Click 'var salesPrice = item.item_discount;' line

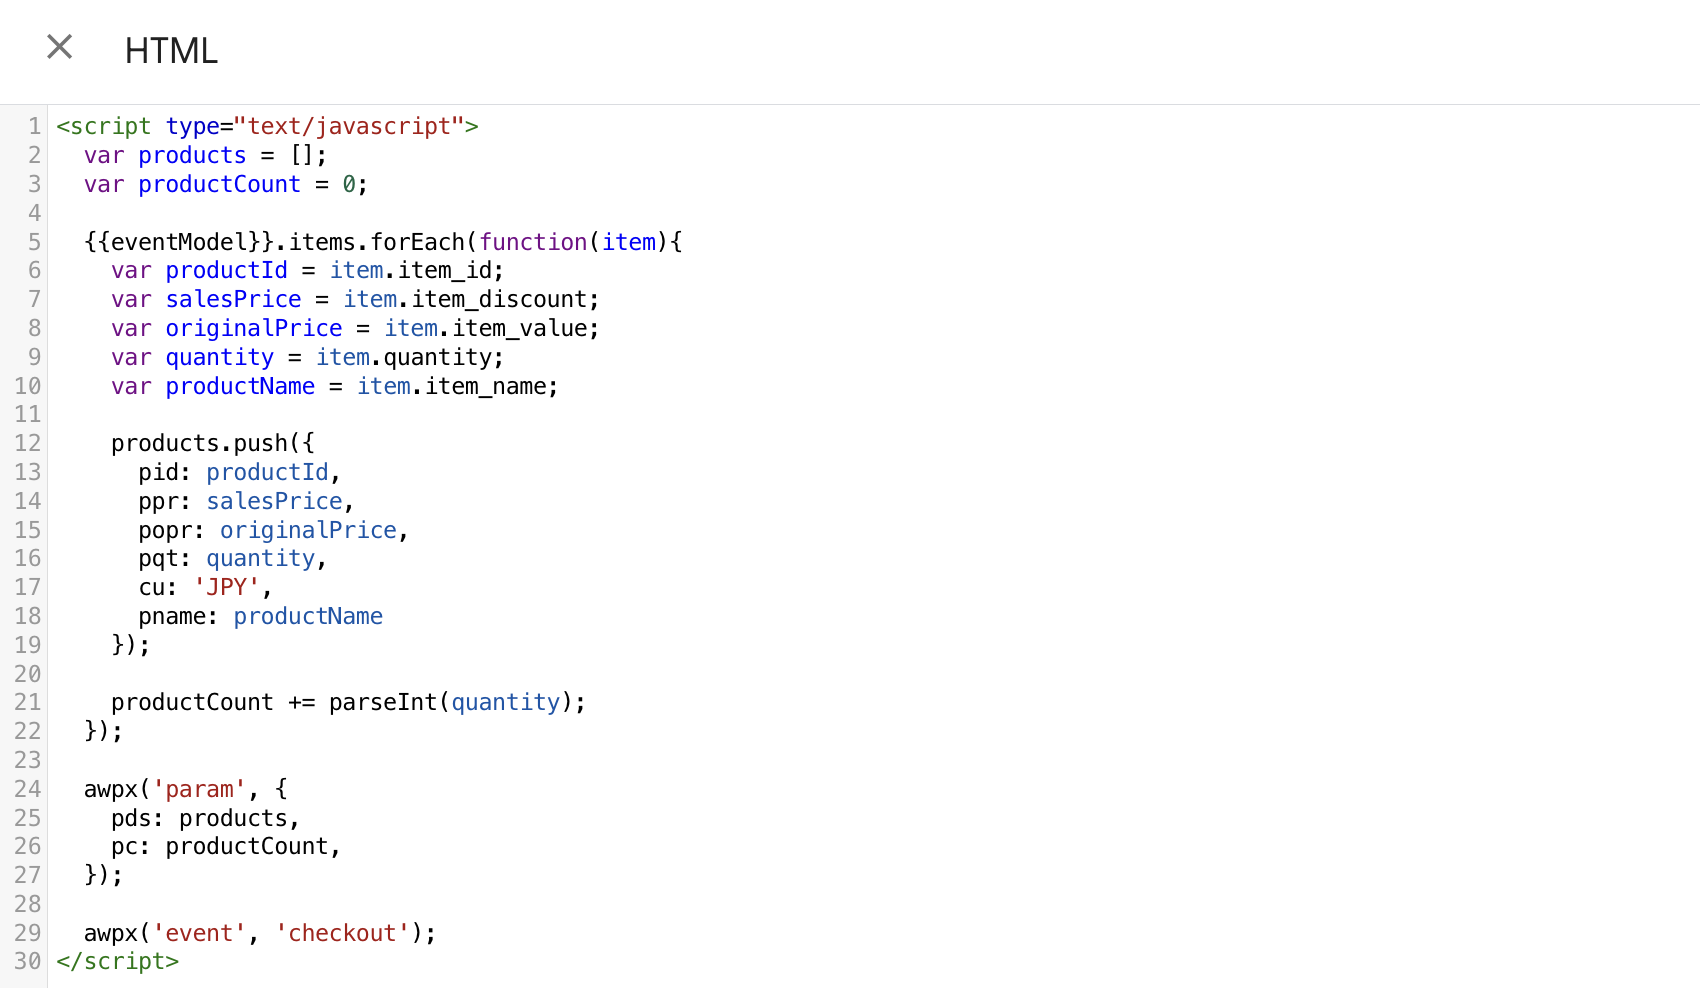[x=355, y=299]
